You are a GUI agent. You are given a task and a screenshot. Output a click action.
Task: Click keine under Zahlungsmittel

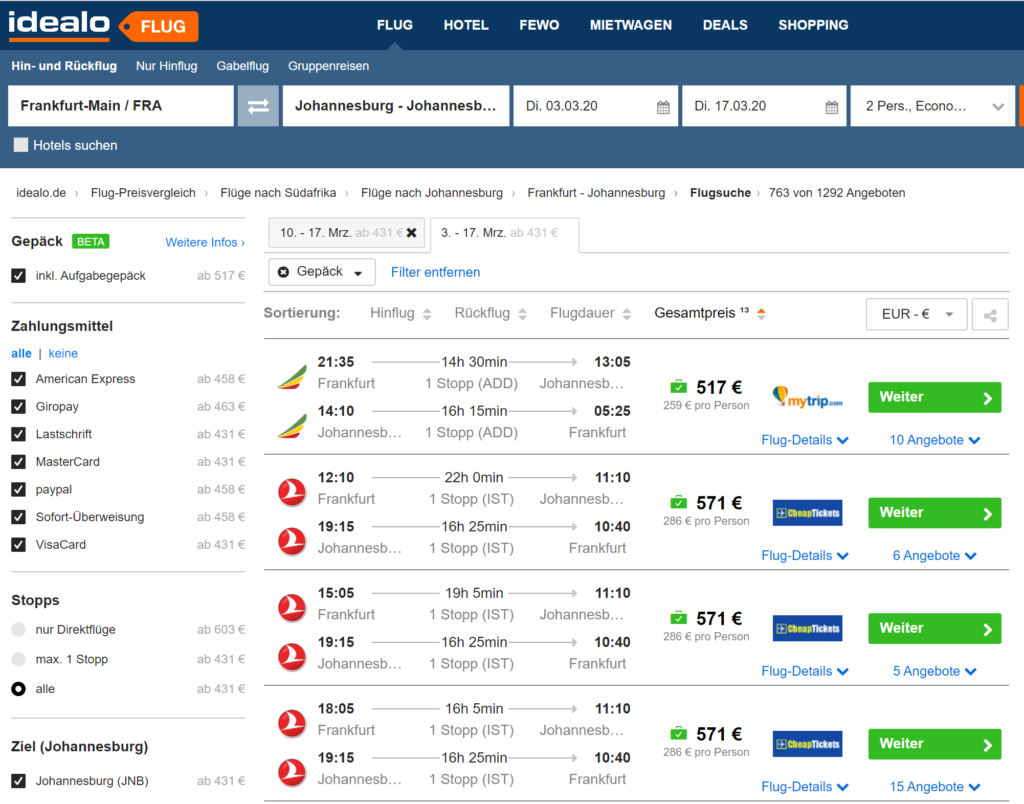pos(63,353)
